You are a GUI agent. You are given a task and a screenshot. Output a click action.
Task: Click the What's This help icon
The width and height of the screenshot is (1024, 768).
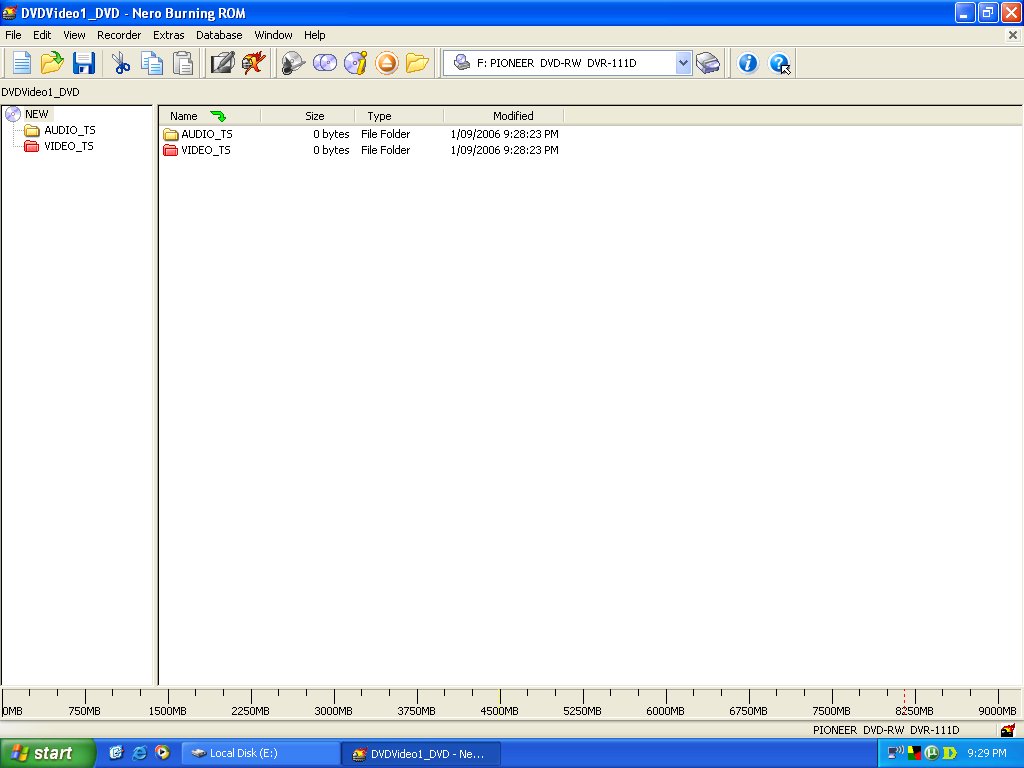click(x=779, y=63)
